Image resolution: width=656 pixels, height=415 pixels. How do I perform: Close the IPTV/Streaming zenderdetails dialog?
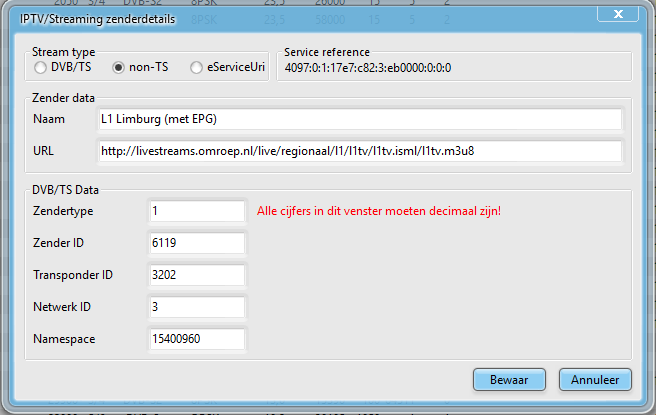point(618,14)
